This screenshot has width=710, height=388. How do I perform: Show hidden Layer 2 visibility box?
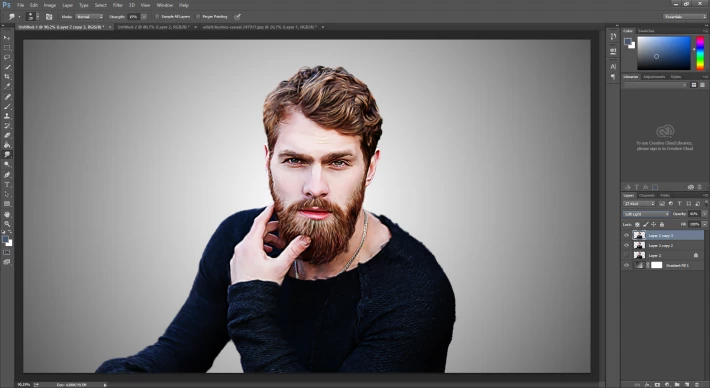(627, 255)
